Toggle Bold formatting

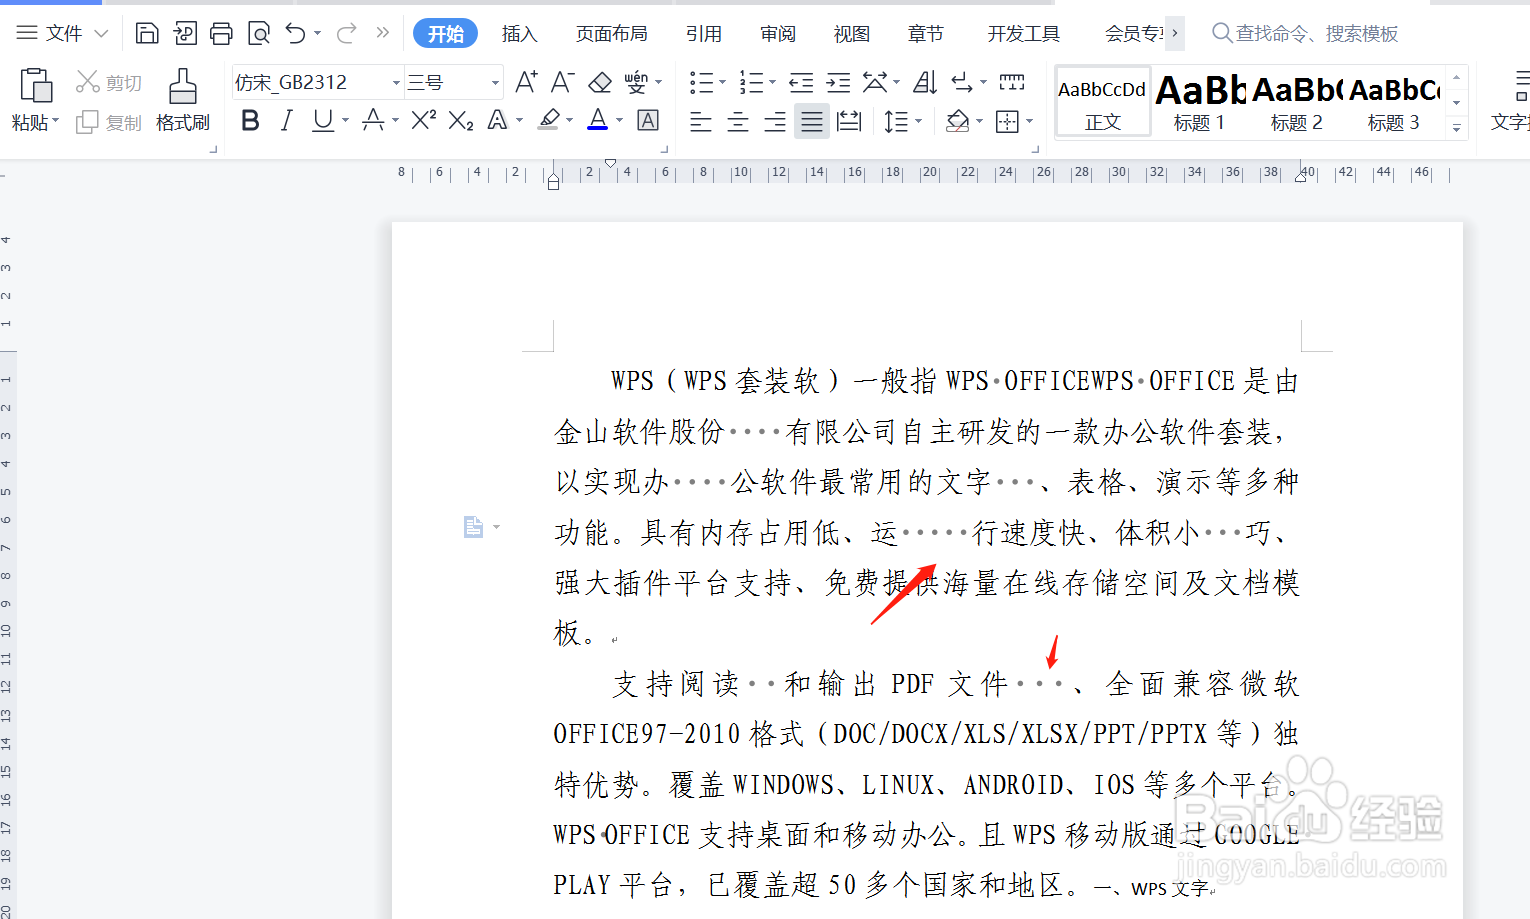pyautogui.click(x=250, y=121)
